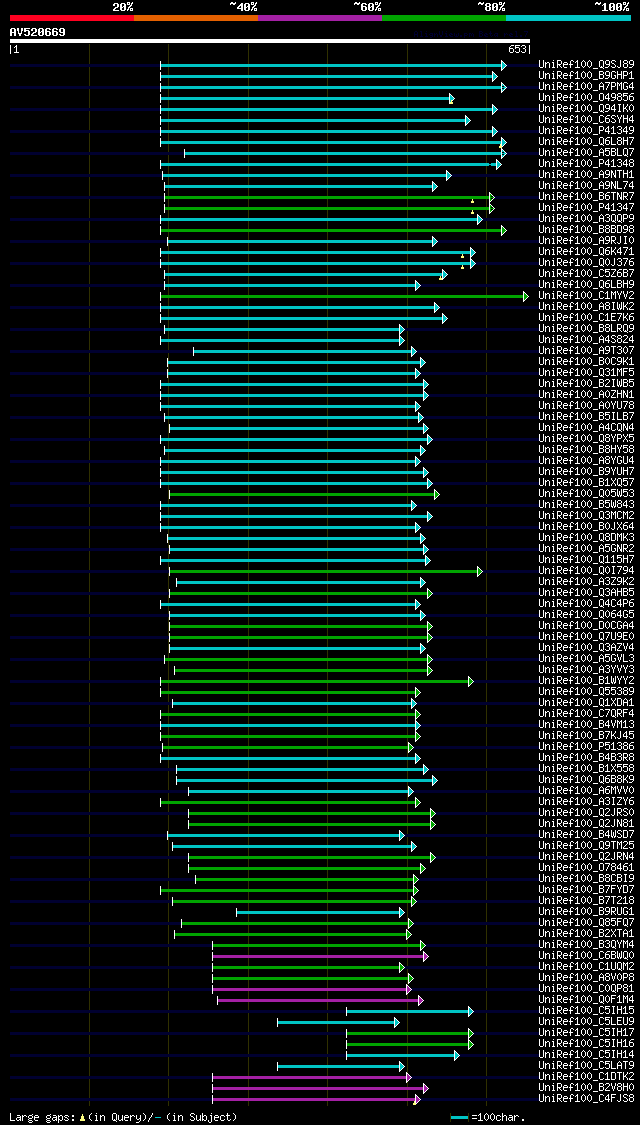Select the red segment of the identity legend
Image resolution: width=640 pixels, height=1125 pixels.
(x=72, y=17)
